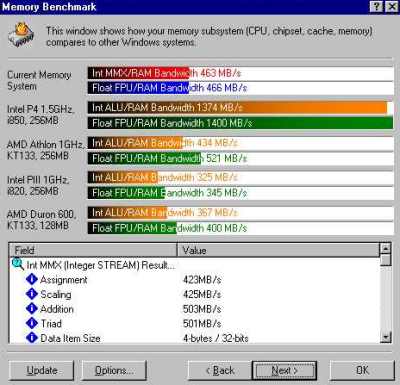The height and width of the screenshot is (385, 400).
Task: Click the magnifier icon beside Int MMX Result
Action: 17,264
